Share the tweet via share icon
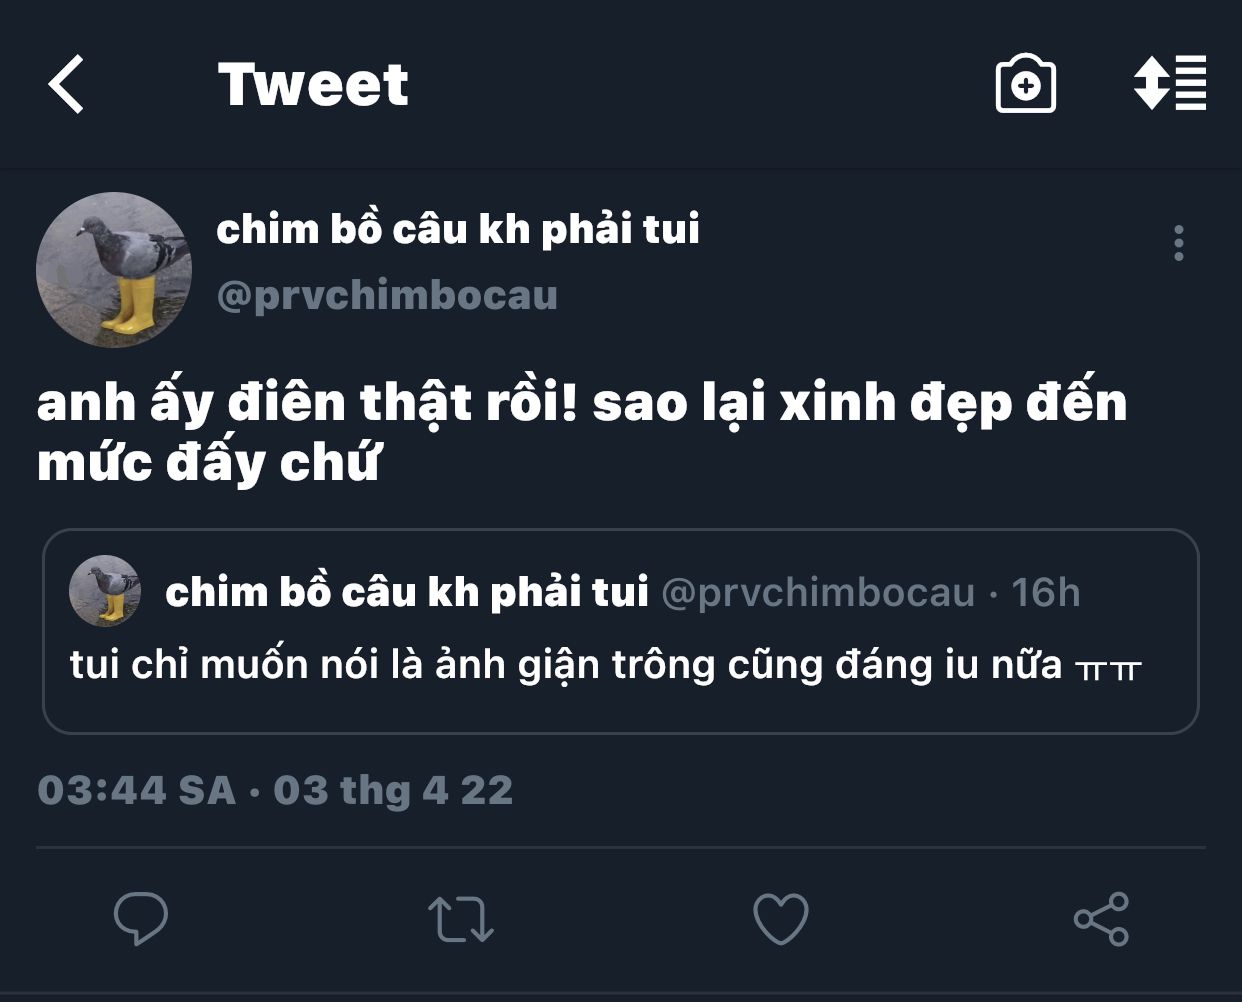Screen dimensions: 1242x1002 coord(1101,919)
